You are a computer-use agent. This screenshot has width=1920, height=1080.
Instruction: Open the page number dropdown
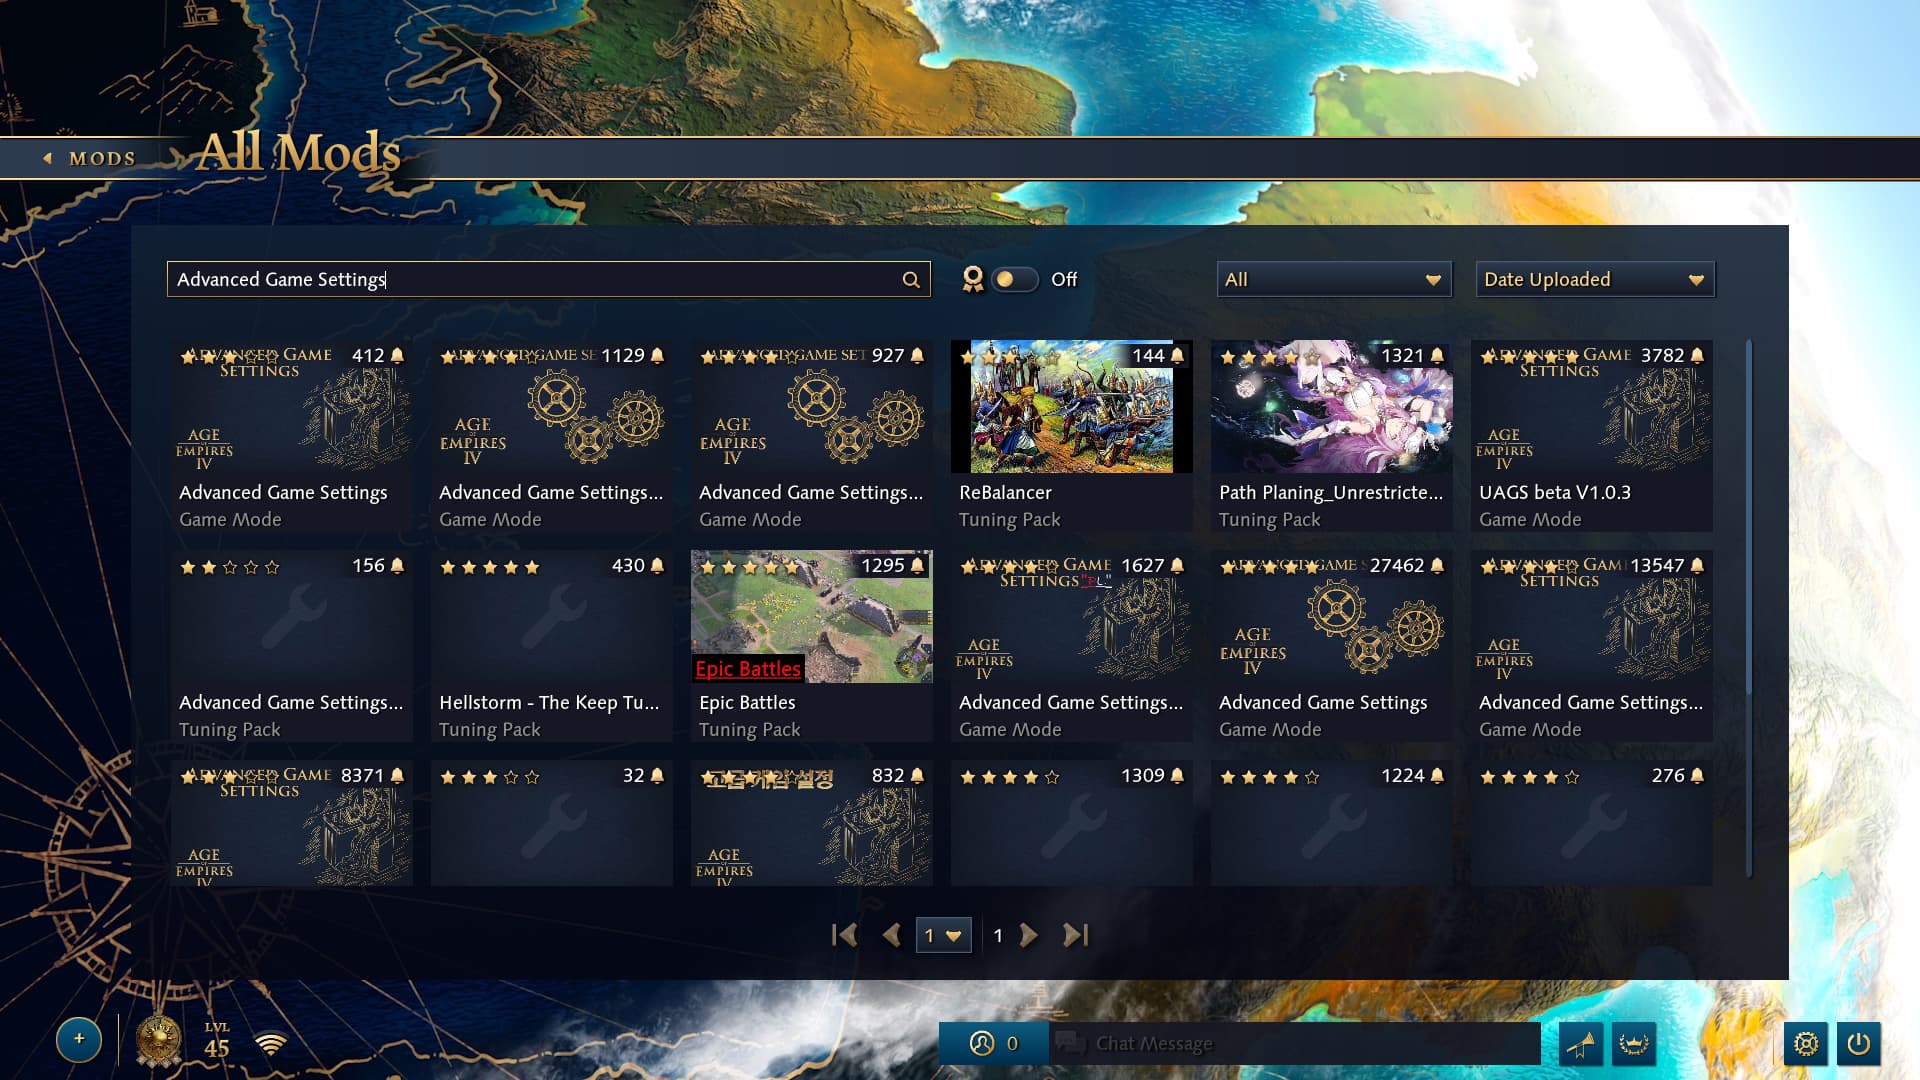click(x=943, y=935)
